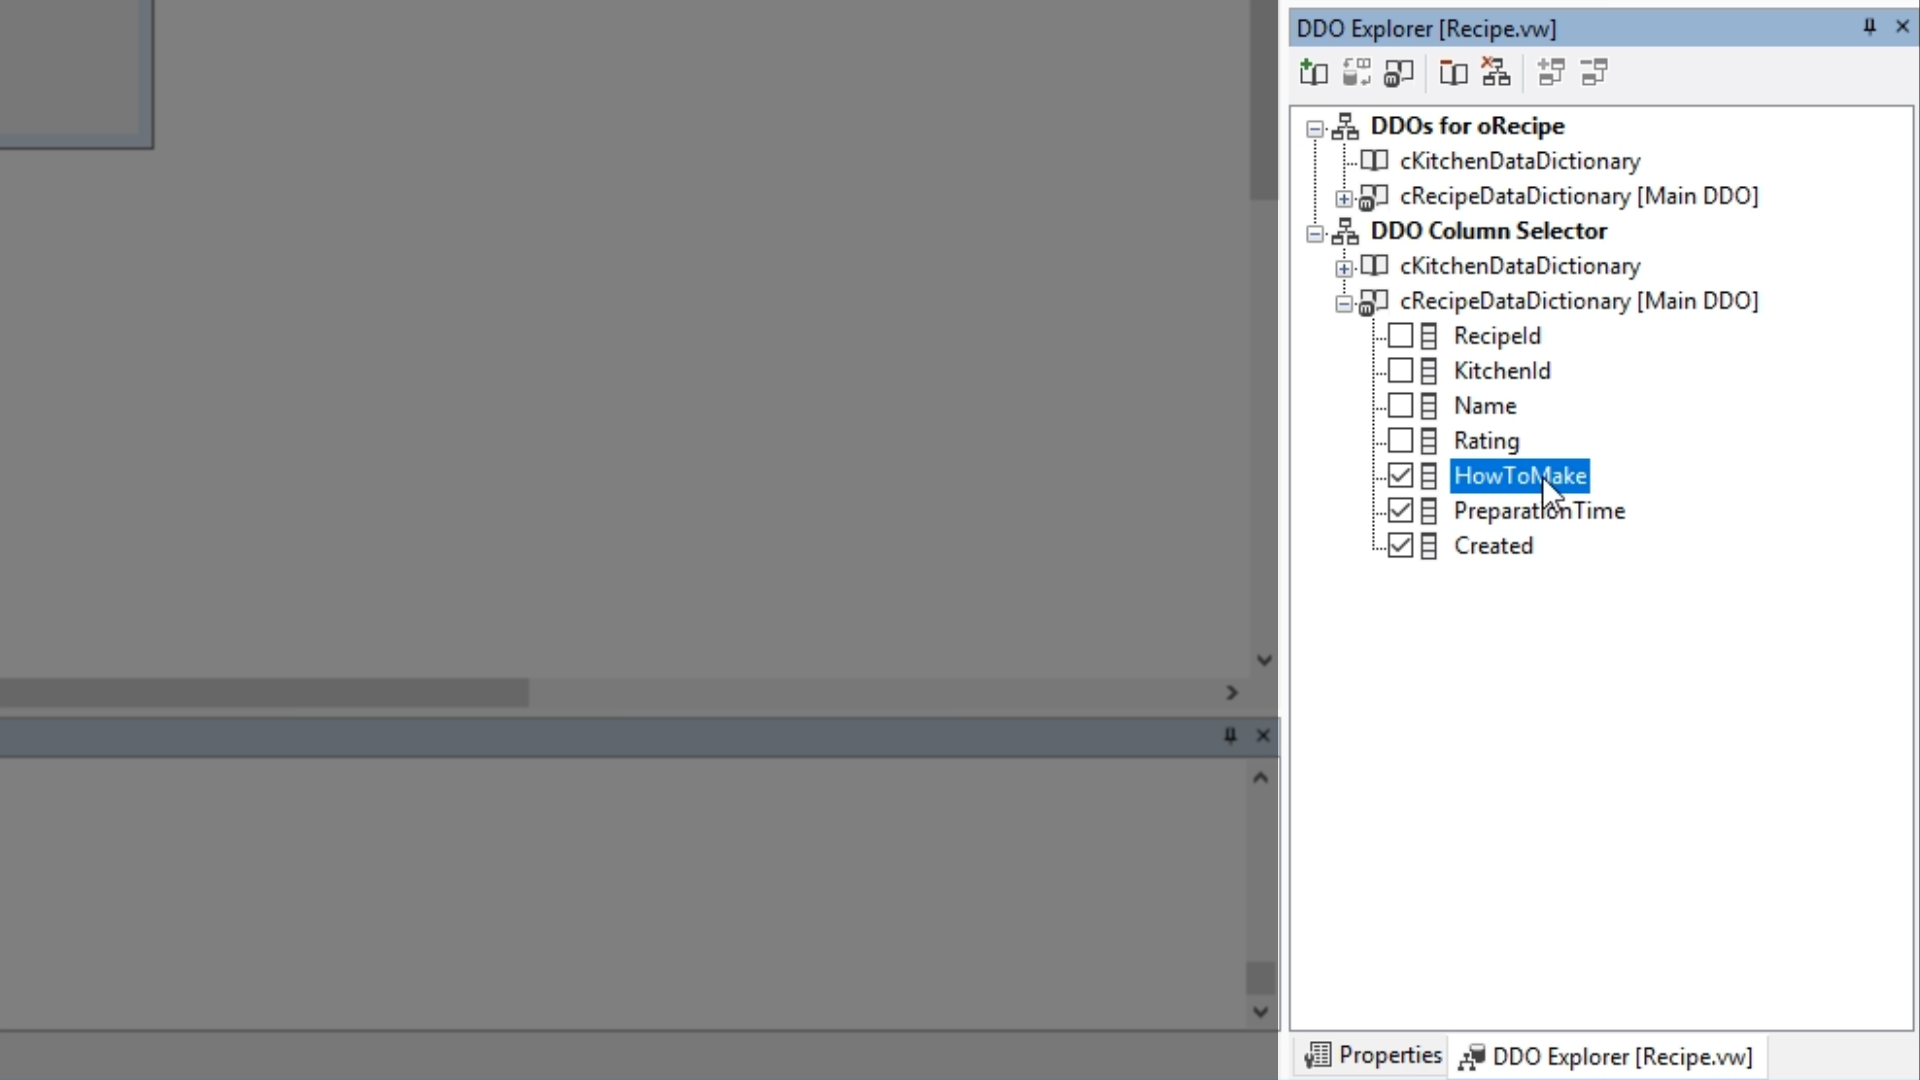Check the RecipeId column checkbox
The image size is (1920, 1080).
(x=1400, y=336)
